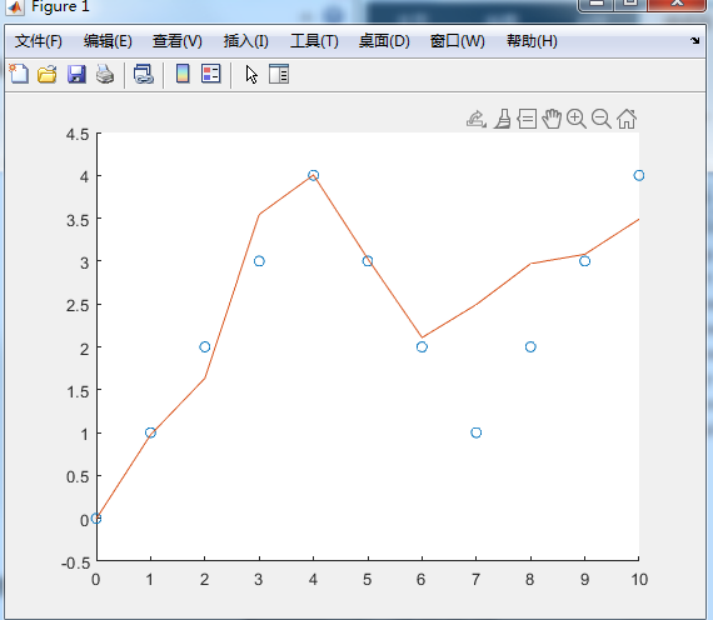
Task: Insert a legend using its toolbar icon
Action: pyautogui.click(x=211, y=74)
